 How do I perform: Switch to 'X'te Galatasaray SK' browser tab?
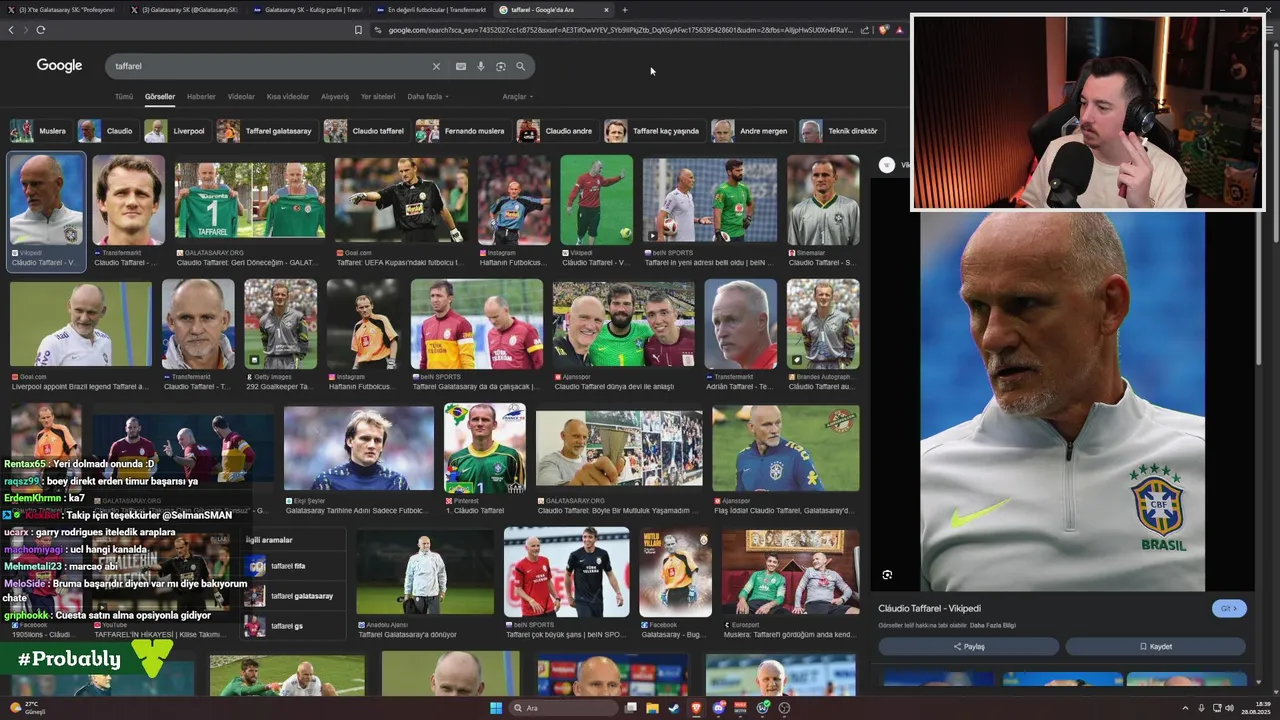(x=60, y=10)
